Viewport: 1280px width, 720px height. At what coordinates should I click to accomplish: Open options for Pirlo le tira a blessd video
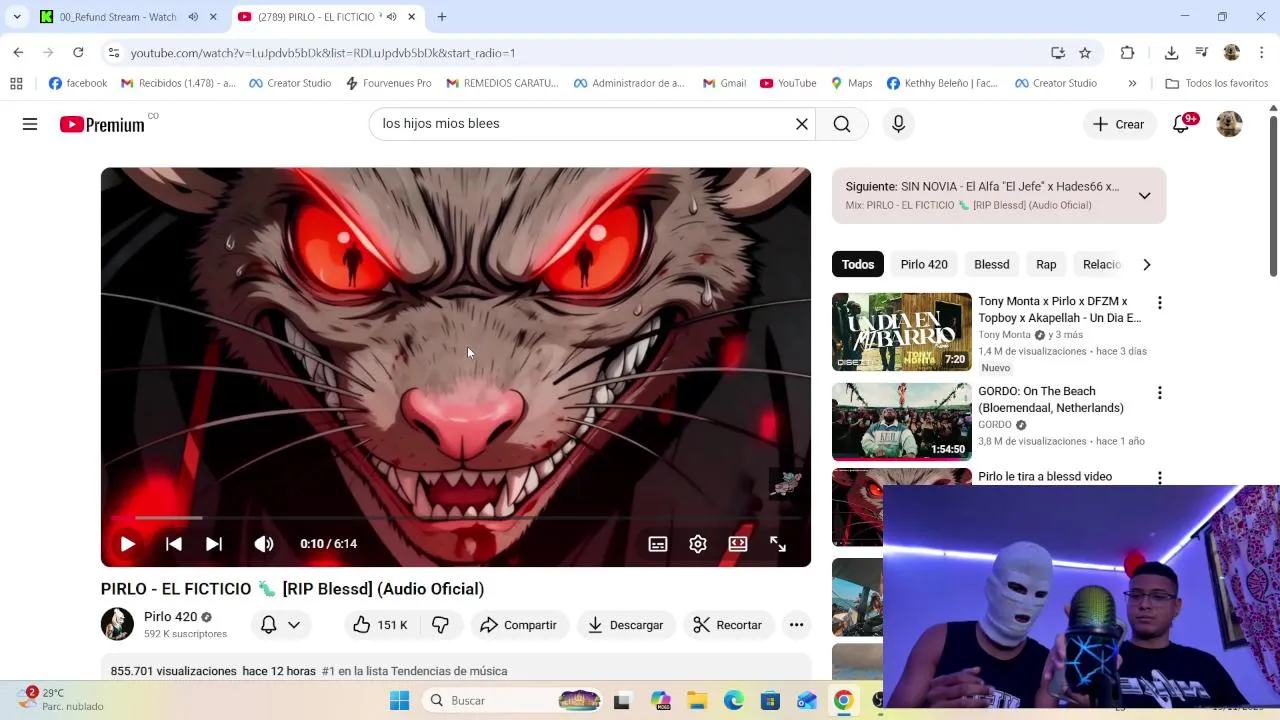coord(1159,478)
